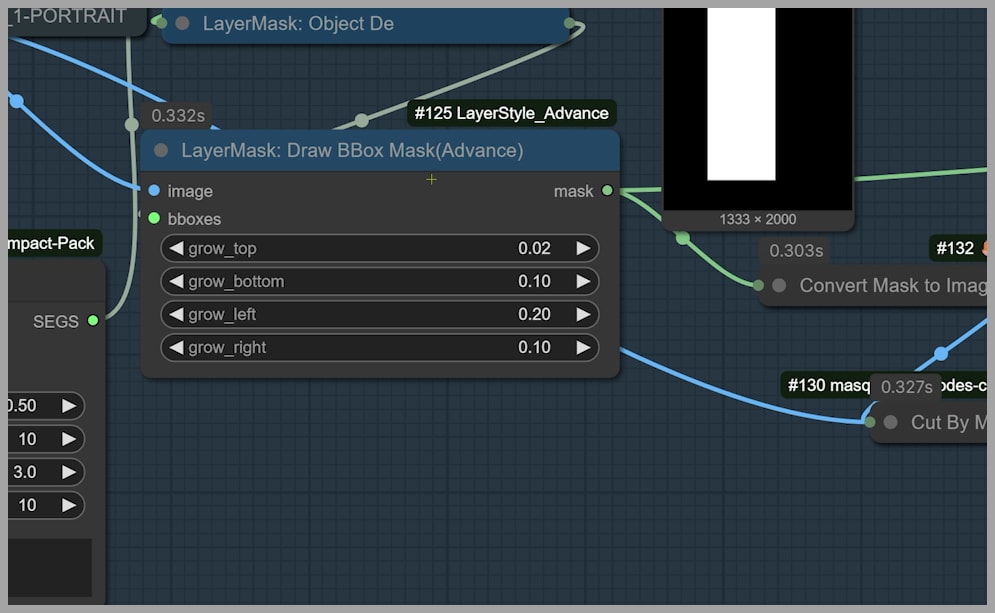Toggle collapse dot on Convert Mask to Image
This screenshot has width=995, height=613.
779,285
